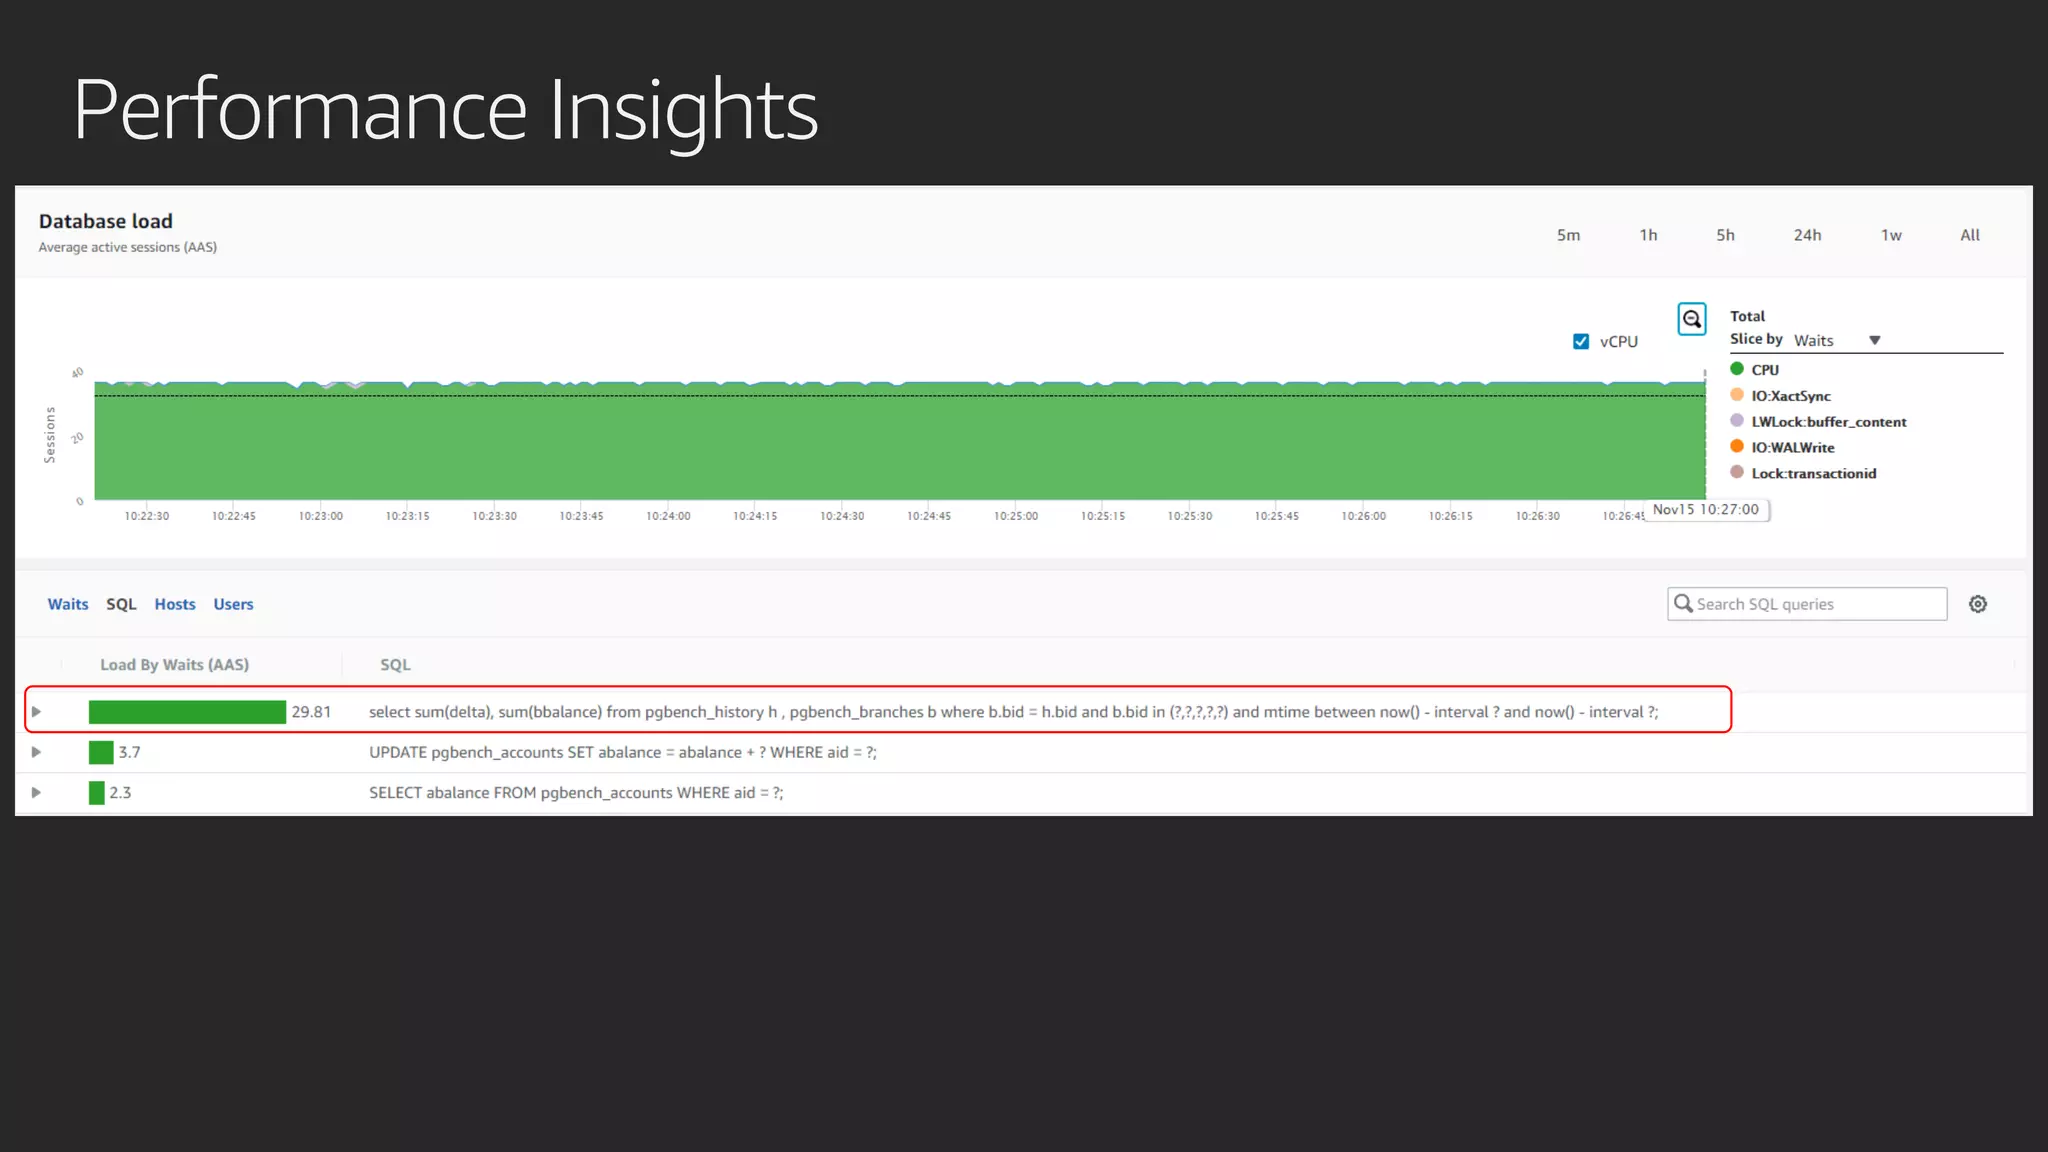Click the Database load heading
Image resolution: width=2048 pixels, height=1152 pixels.
(106, 221)
